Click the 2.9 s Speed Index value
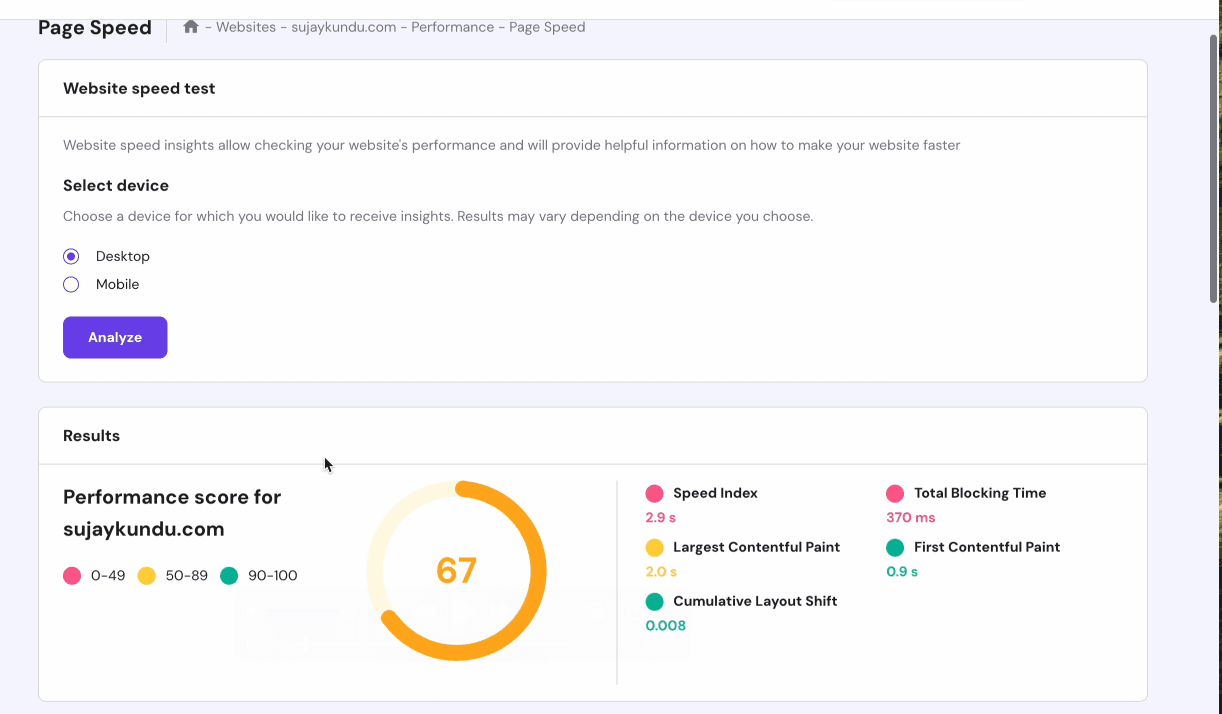The image size is (1222, 714). [662, 517]
